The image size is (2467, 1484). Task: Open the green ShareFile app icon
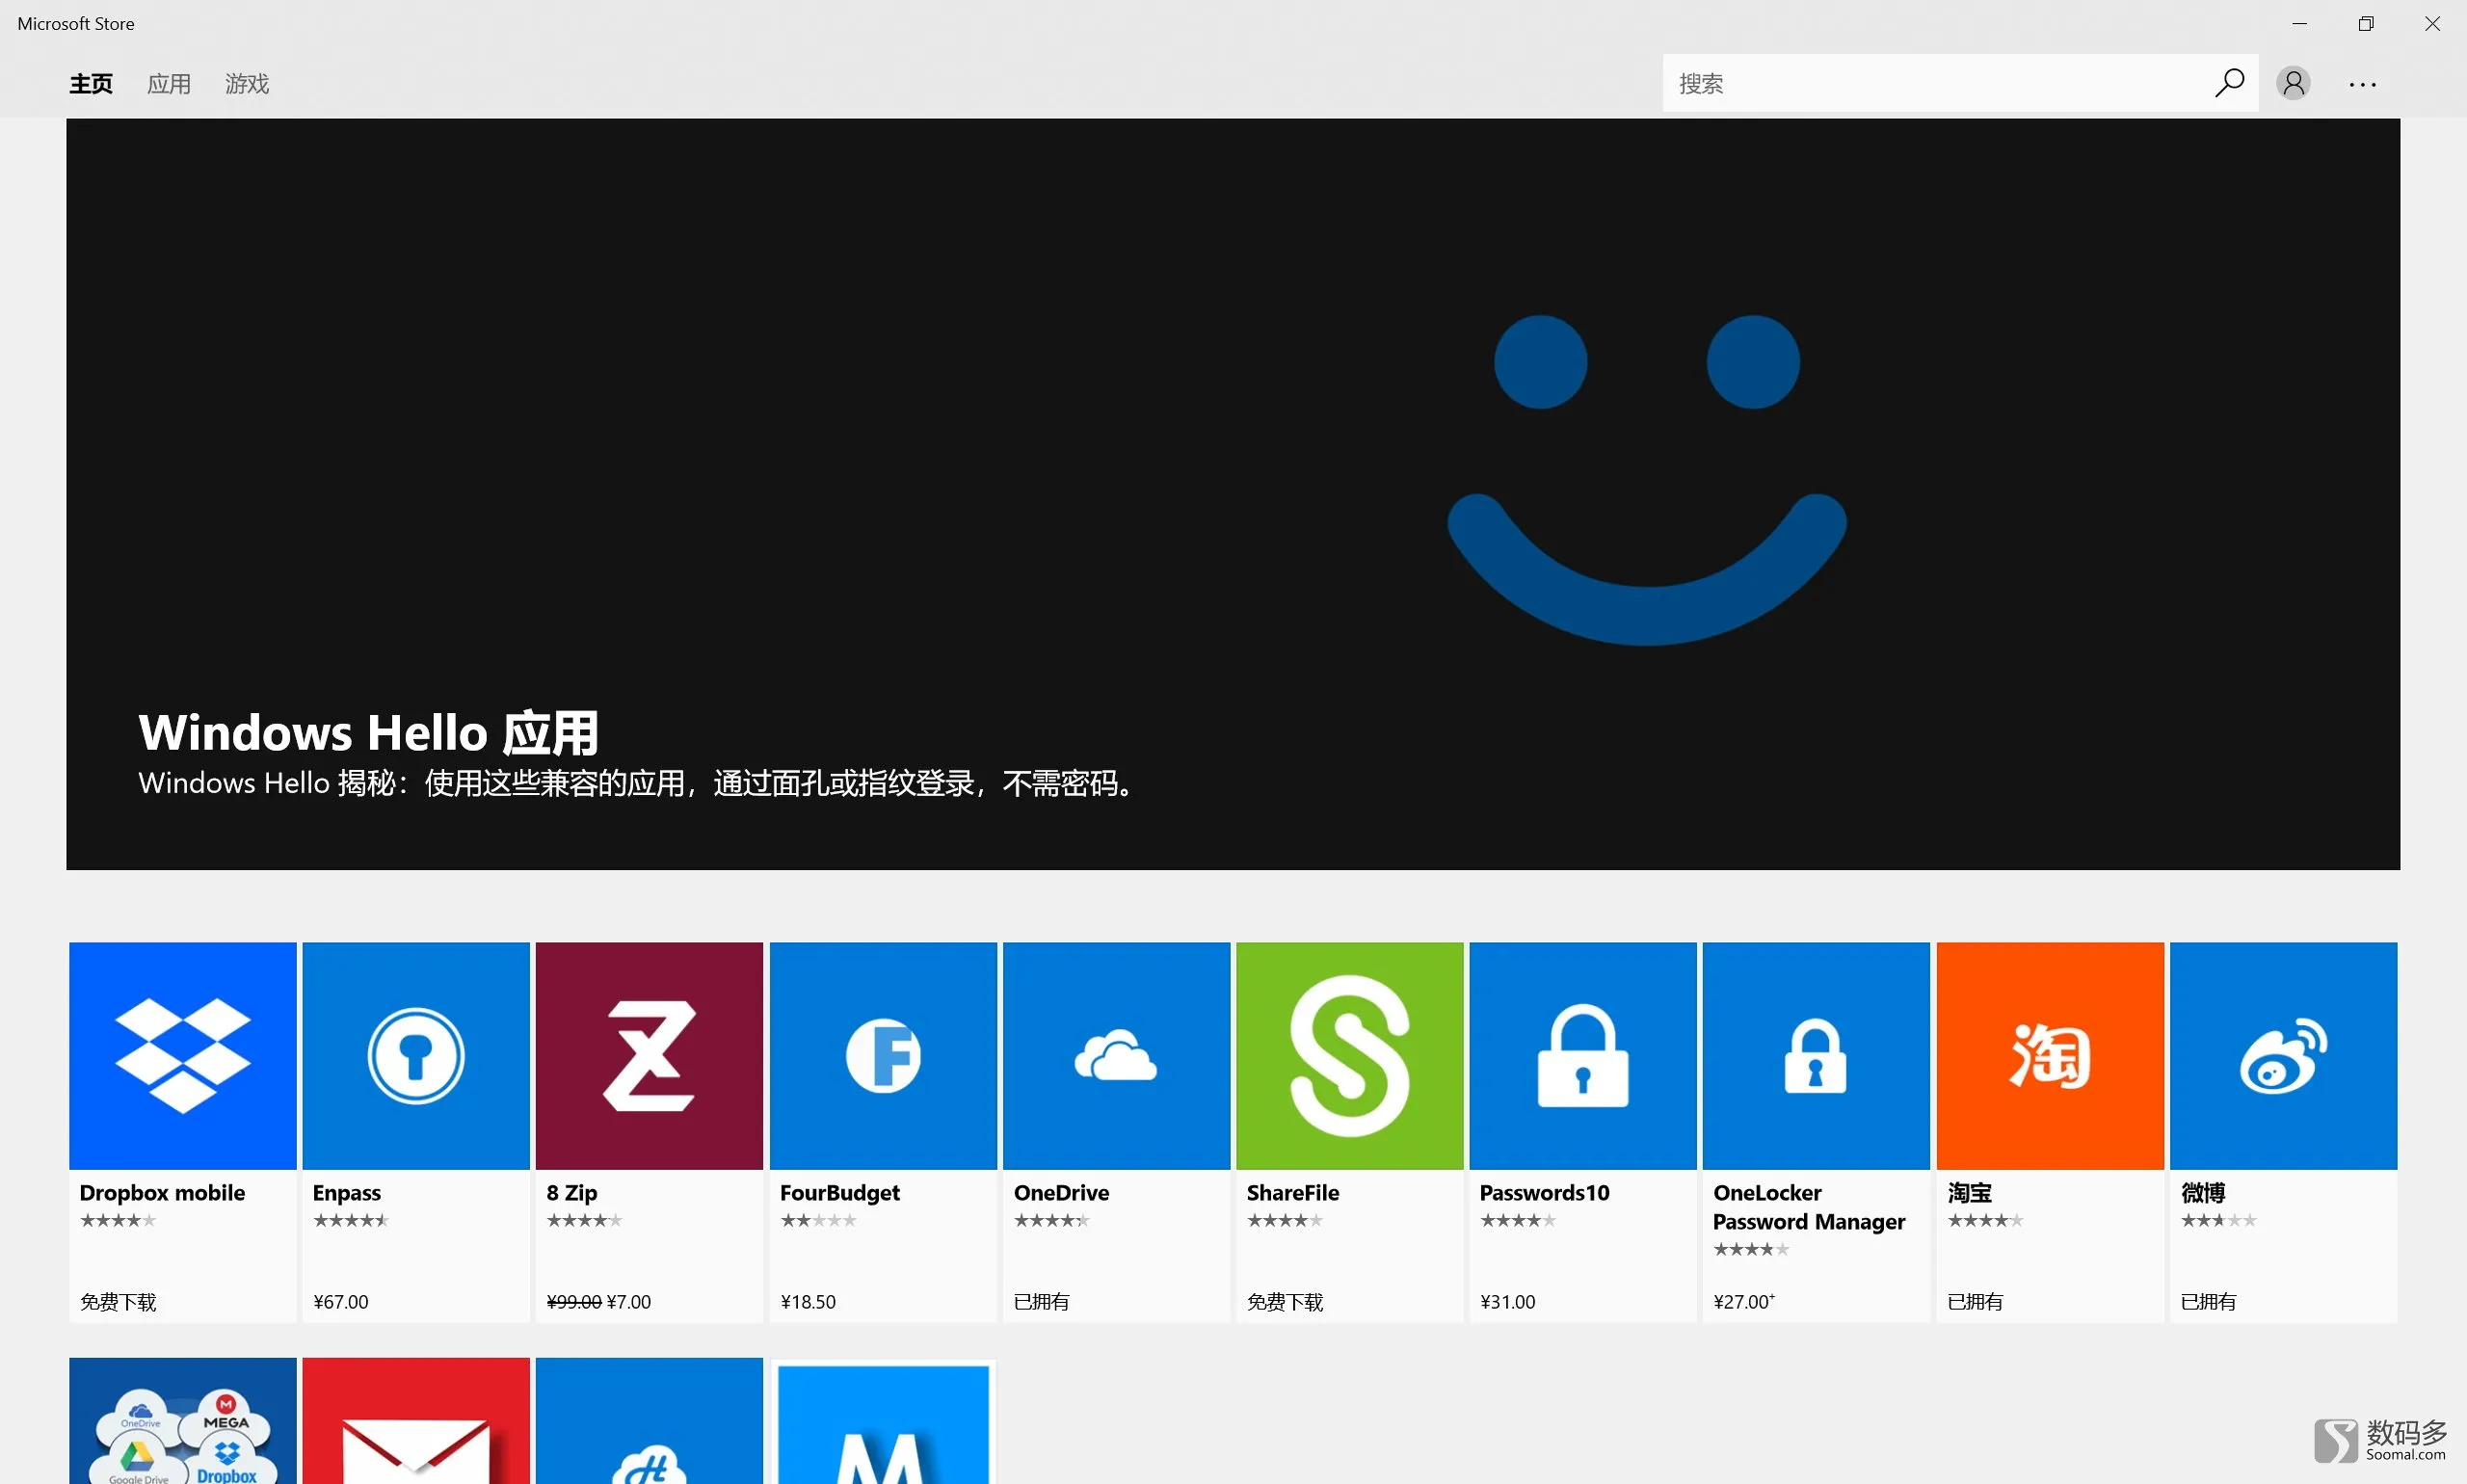(x=1350, y=1055)
